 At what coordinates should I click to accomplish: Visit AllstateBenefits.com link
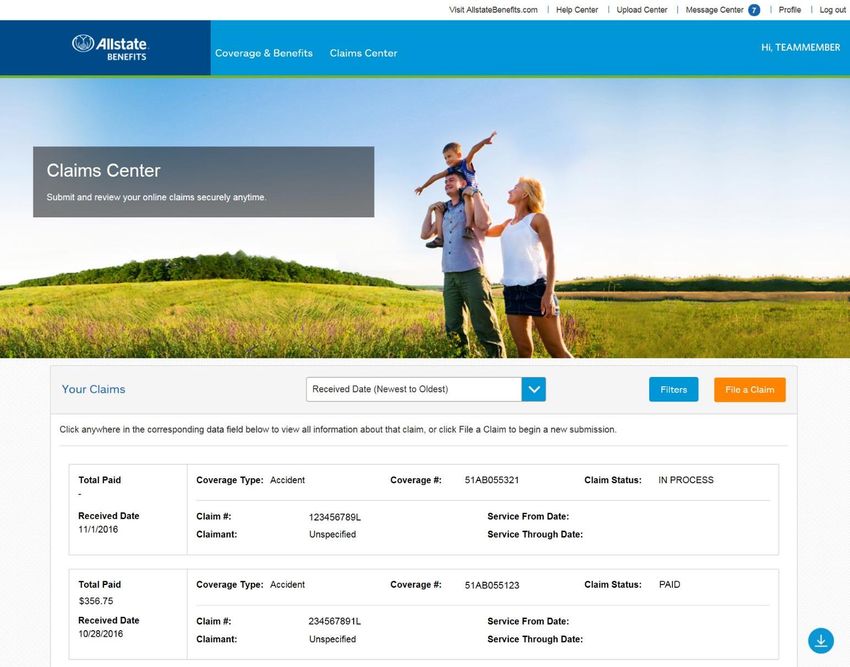pos(493,10)
